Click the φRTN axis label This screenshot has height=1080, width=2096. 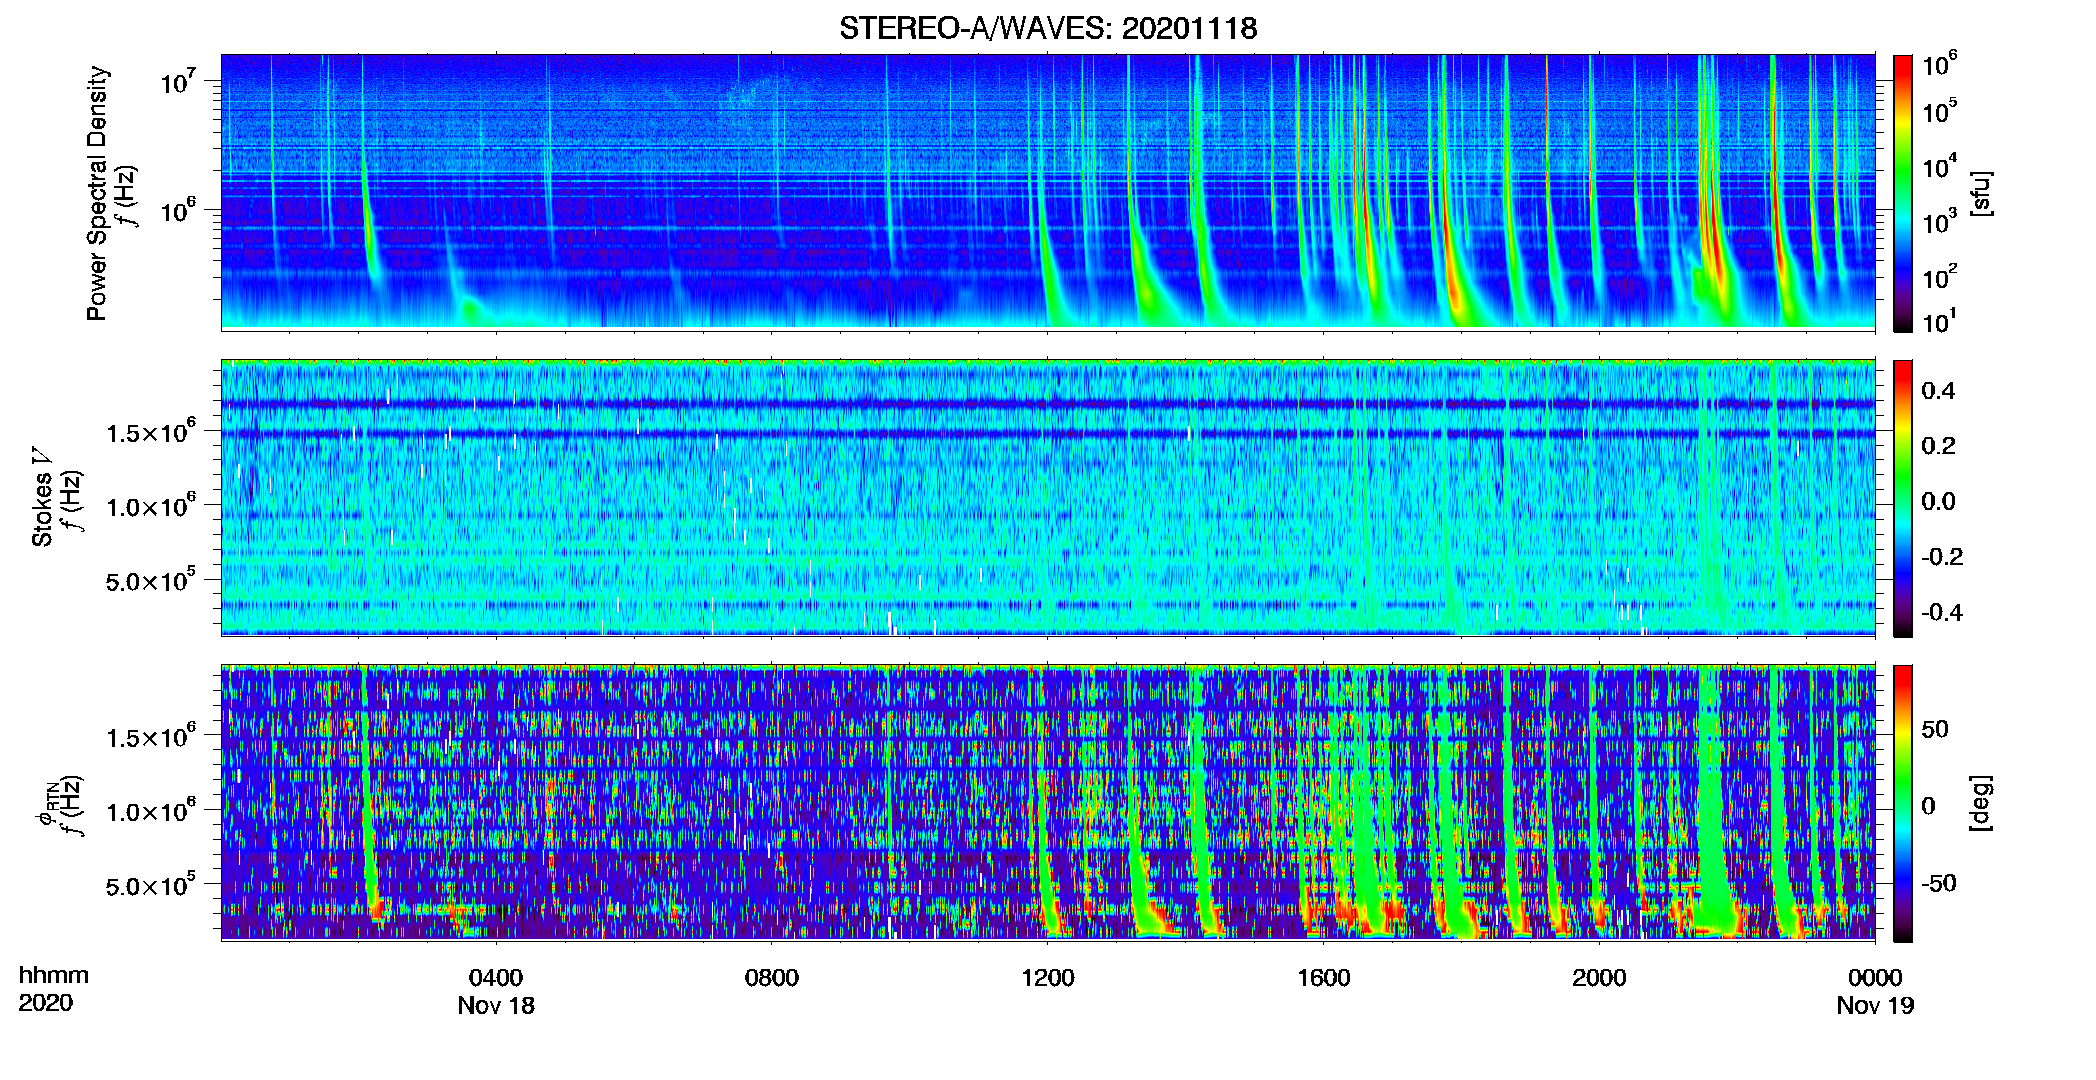coord(46,804)
